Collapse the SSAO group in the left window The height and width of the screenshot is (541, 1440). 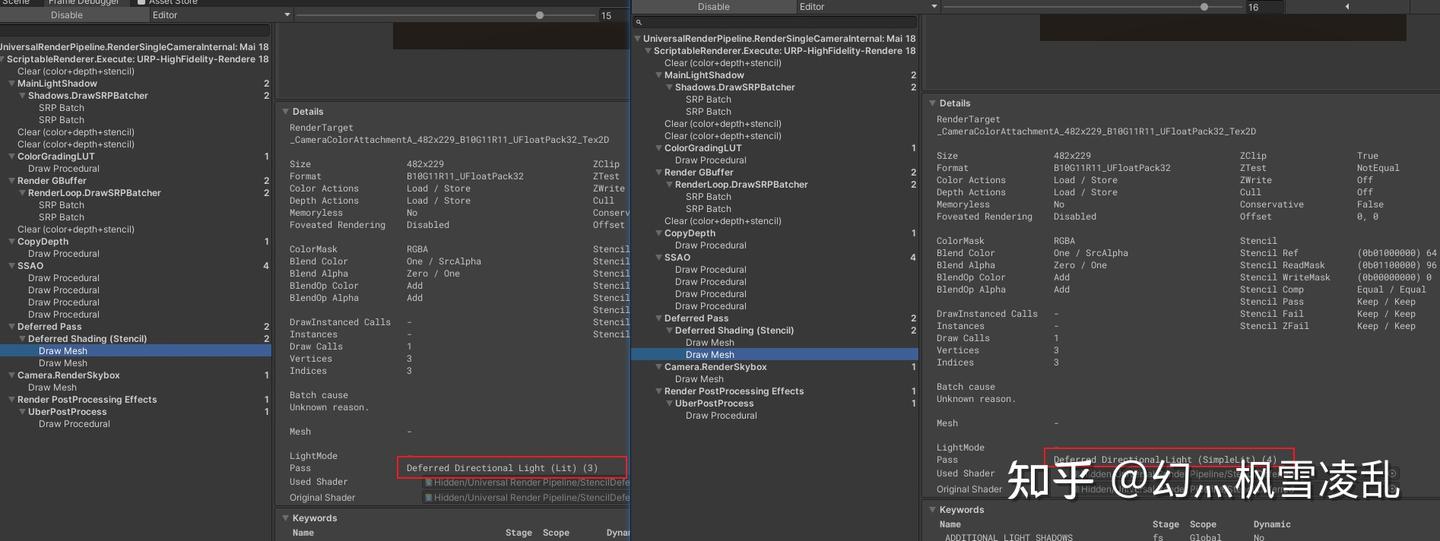12,266
